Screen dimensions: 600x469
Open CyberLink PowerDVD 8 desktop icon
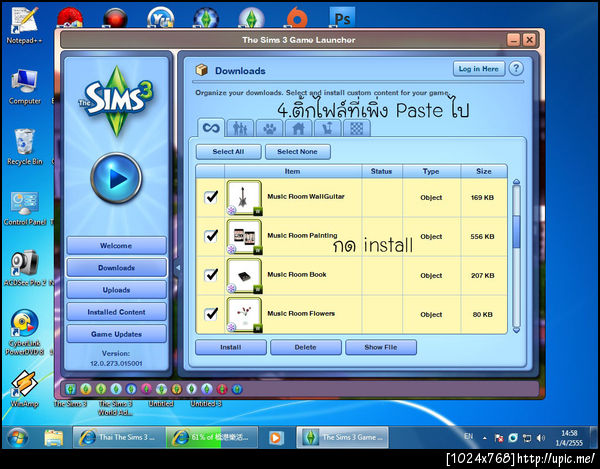24,332
